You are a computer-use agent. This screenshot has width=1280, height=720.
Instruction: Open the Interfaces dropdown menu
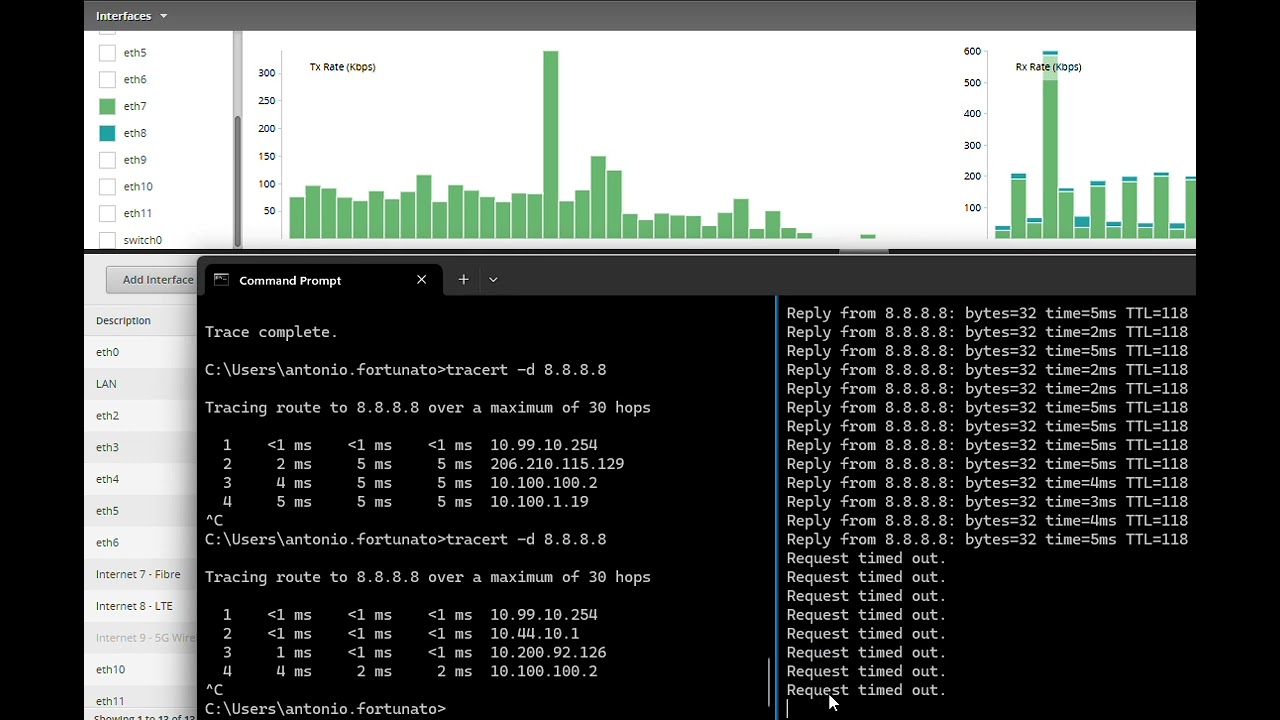[132, 16]
